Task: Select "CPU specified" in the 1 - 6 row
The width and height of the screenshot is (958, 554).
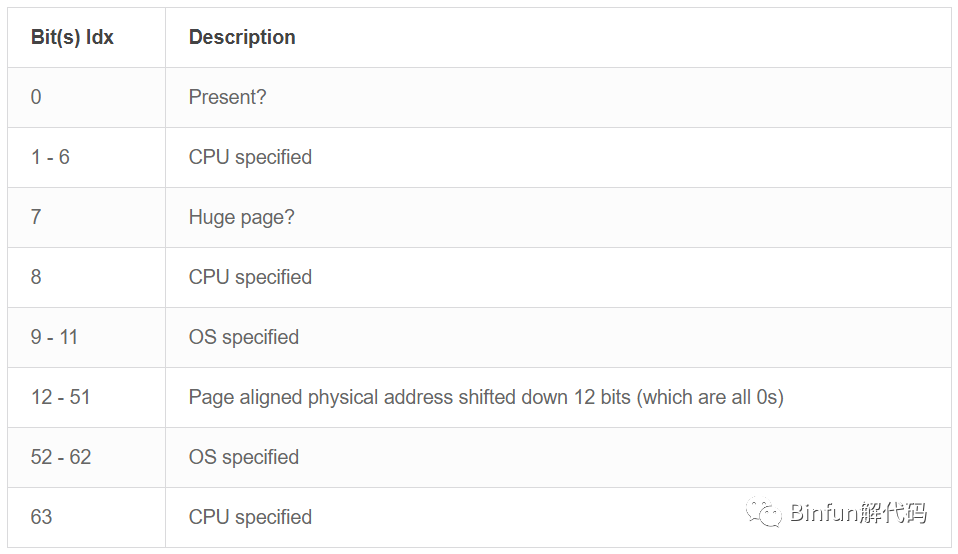Action: [x=250, y=157]
